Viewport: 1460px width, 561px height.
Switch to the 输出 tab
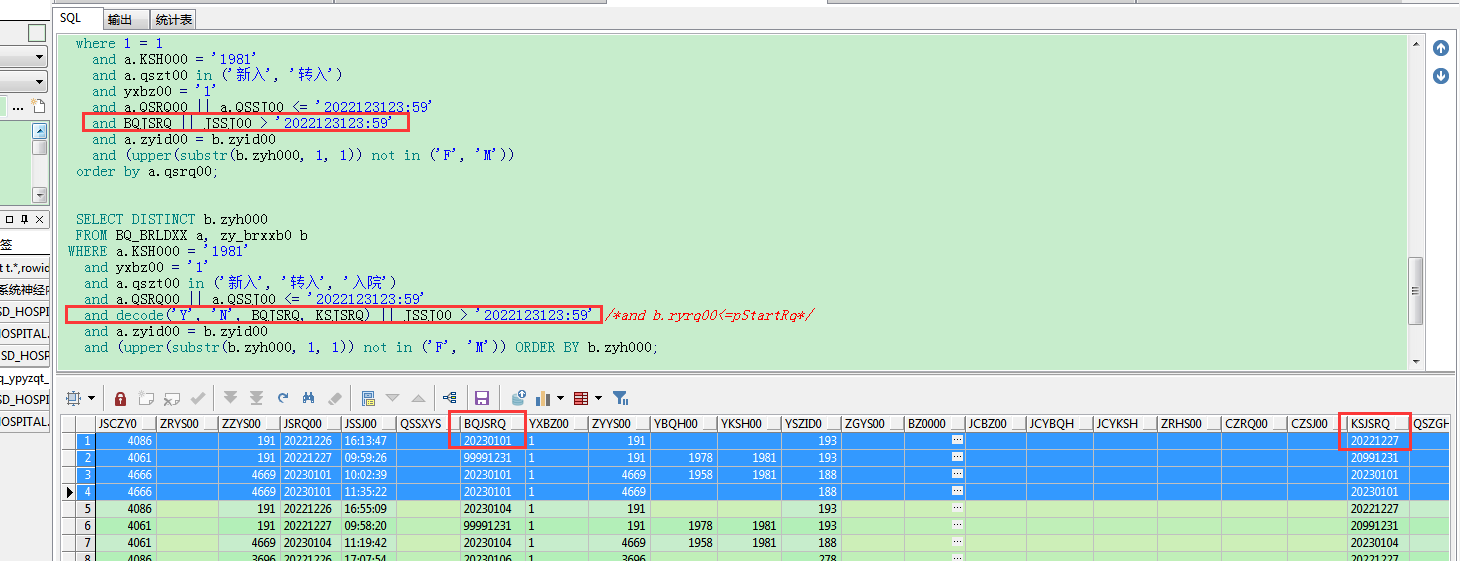point(120,19)
